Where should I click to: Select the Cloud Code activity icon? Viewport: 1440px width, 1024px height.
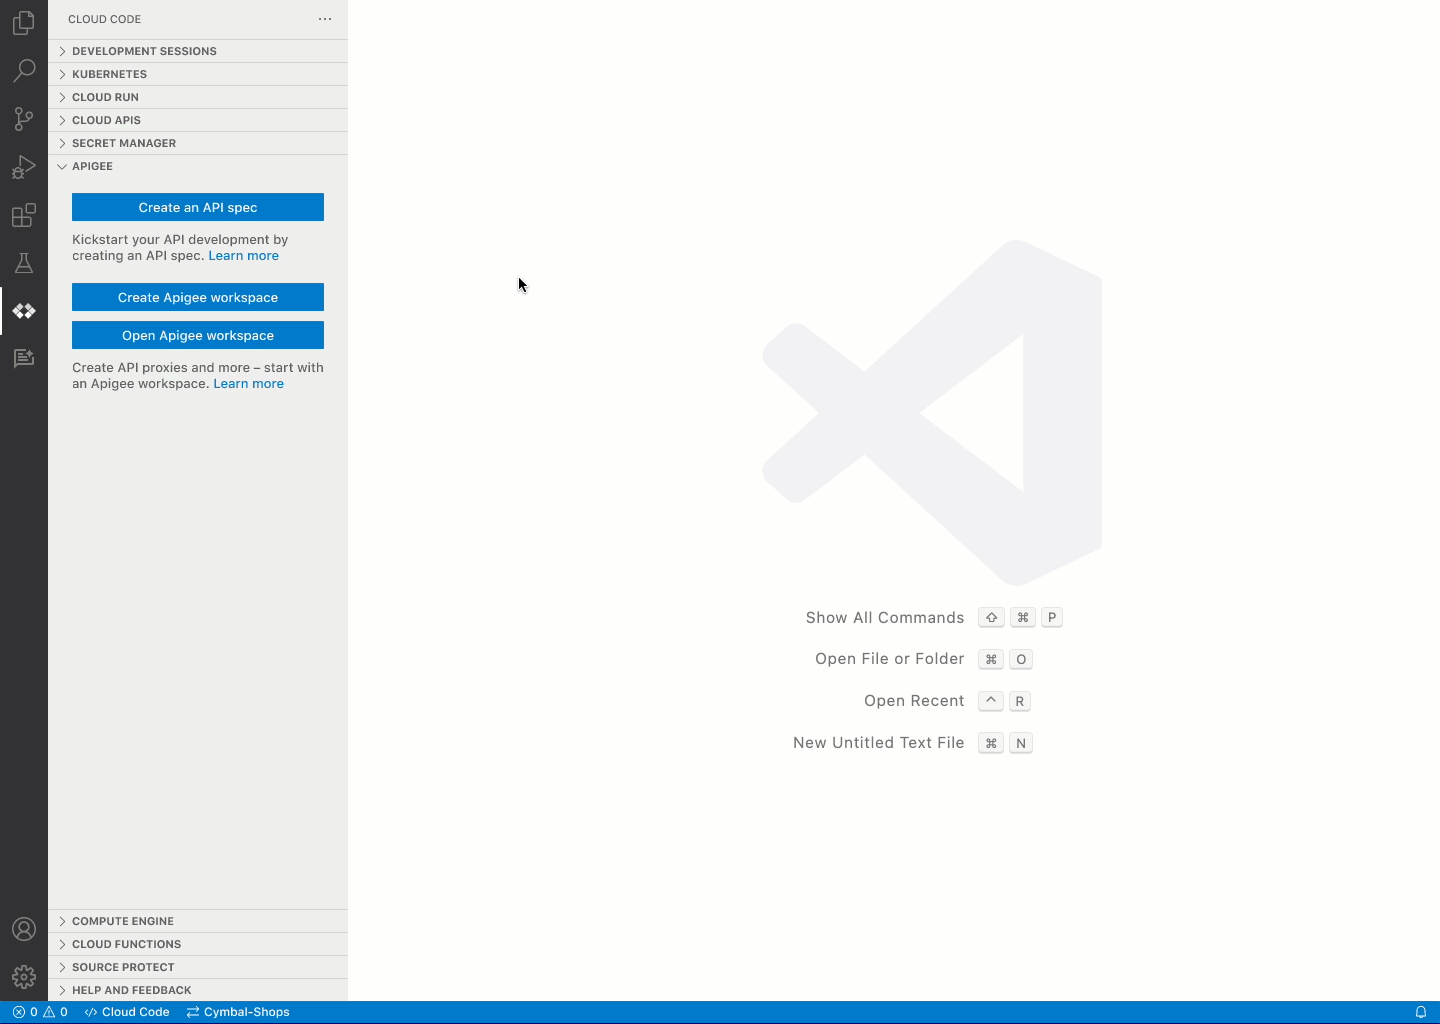[x=24, y=311]
